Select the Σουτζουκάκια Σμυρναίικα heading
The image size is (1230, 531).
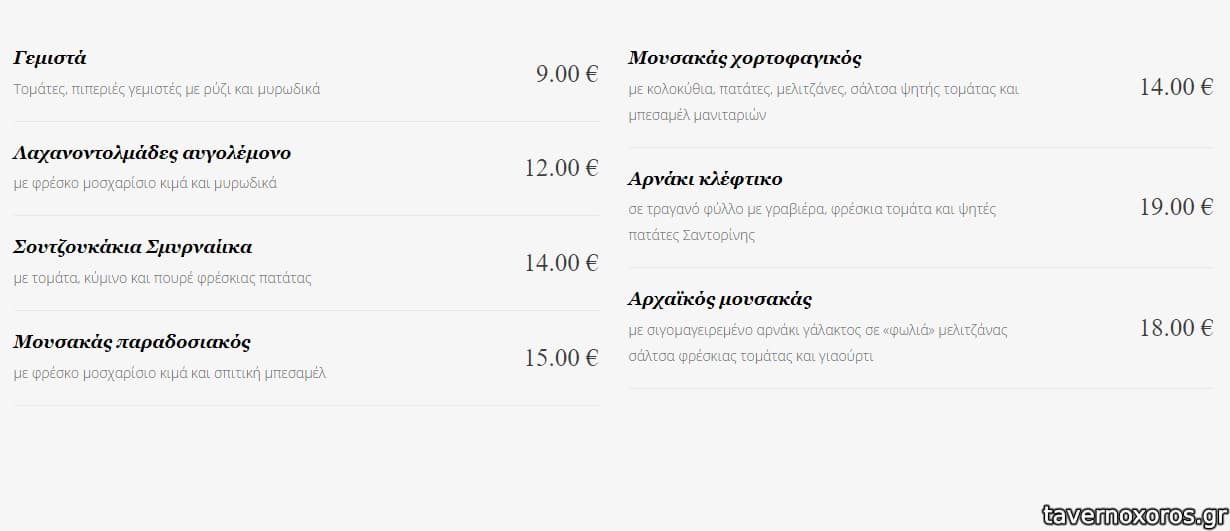(133, 247)
